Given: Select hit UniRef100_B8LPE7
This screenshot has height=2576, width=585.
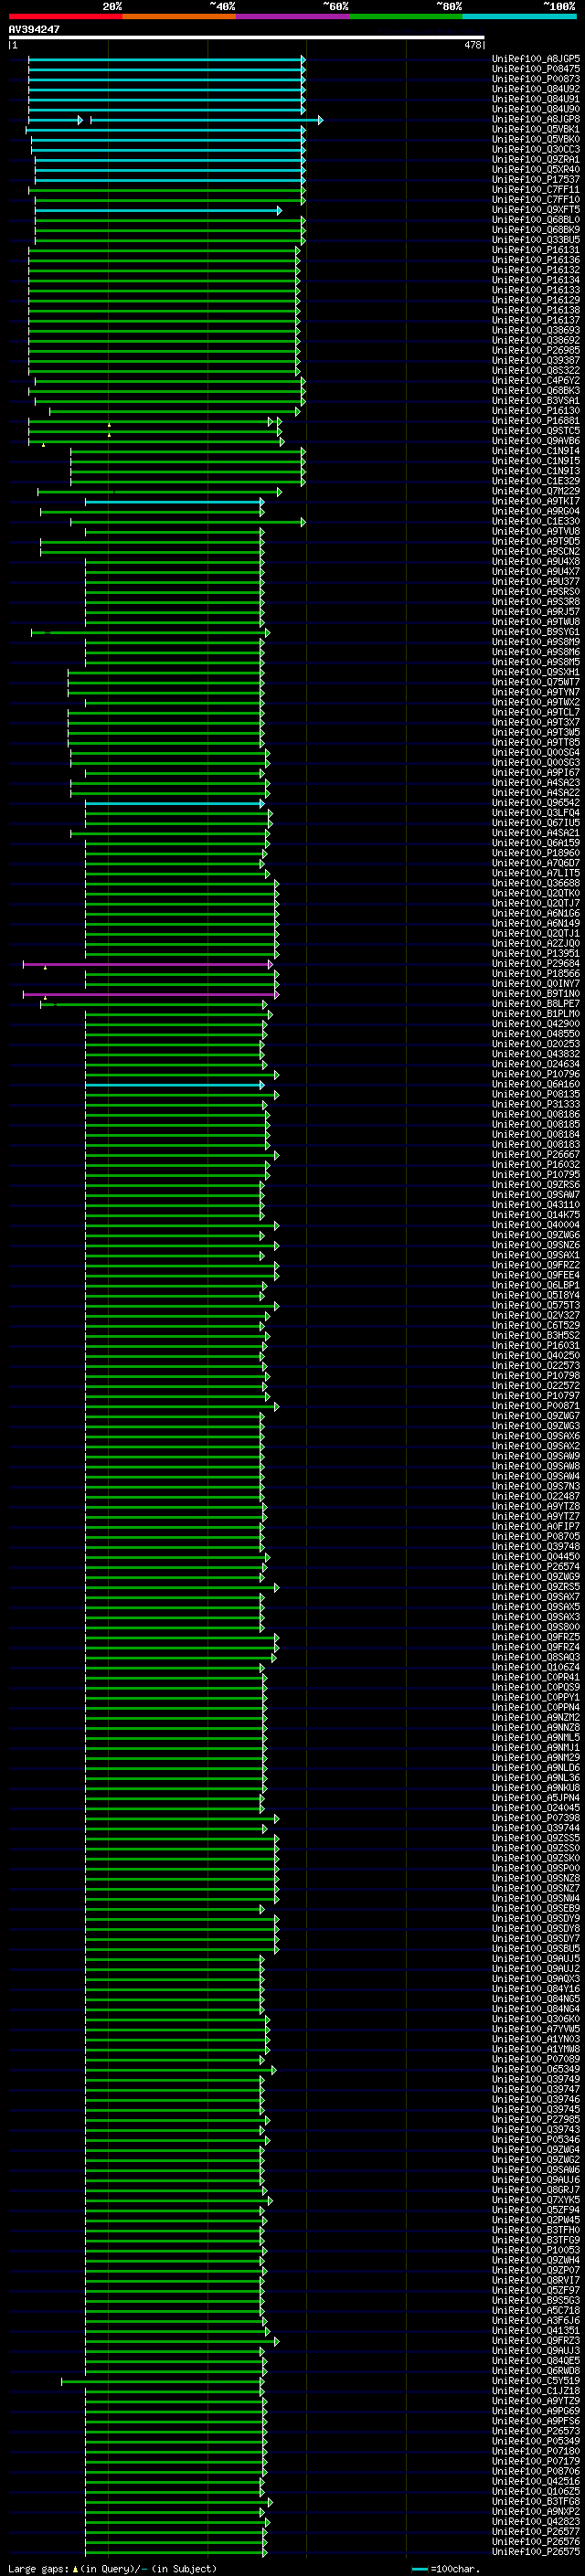Looking at the screenshot, I should click(x=536, y=1003).
